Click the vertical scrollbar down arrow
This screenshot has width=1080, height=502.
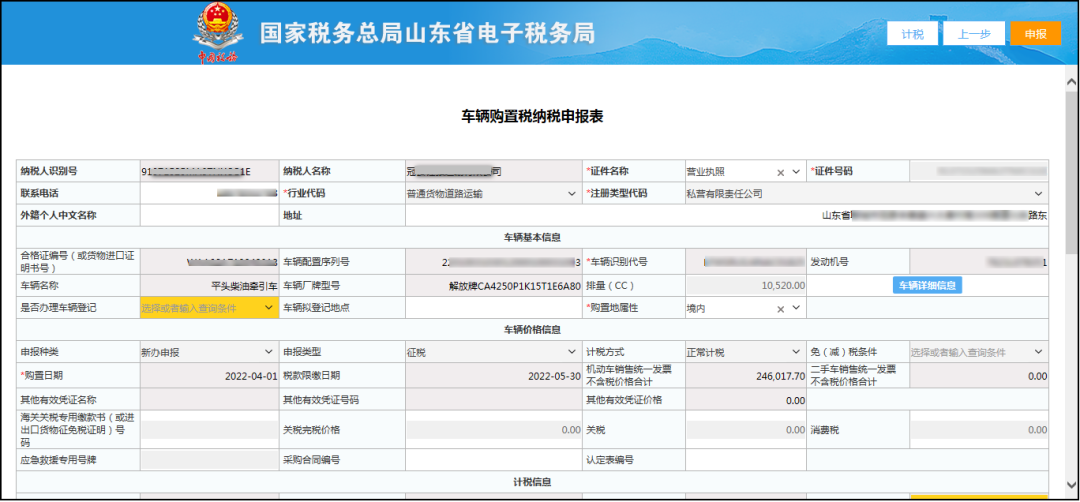(1071, 484)
